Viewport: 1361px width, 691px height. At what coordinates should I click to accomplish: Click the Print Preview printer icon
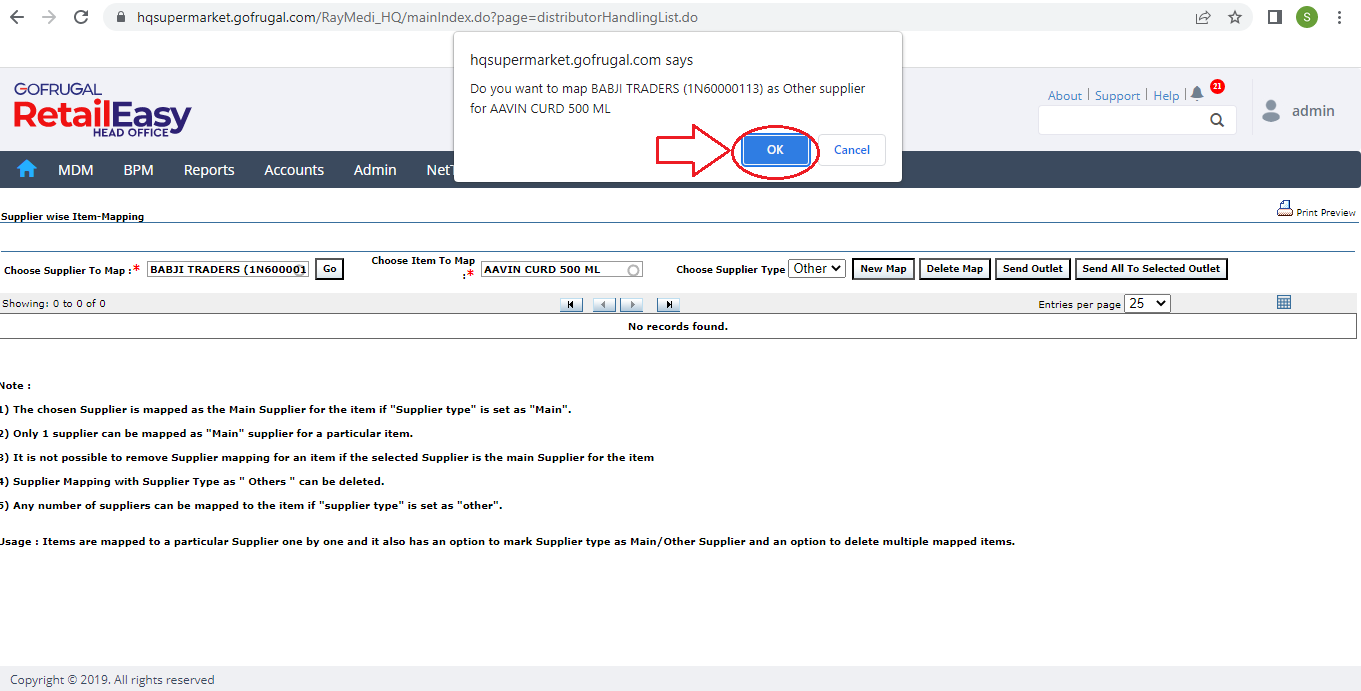tap(1285, 208)
